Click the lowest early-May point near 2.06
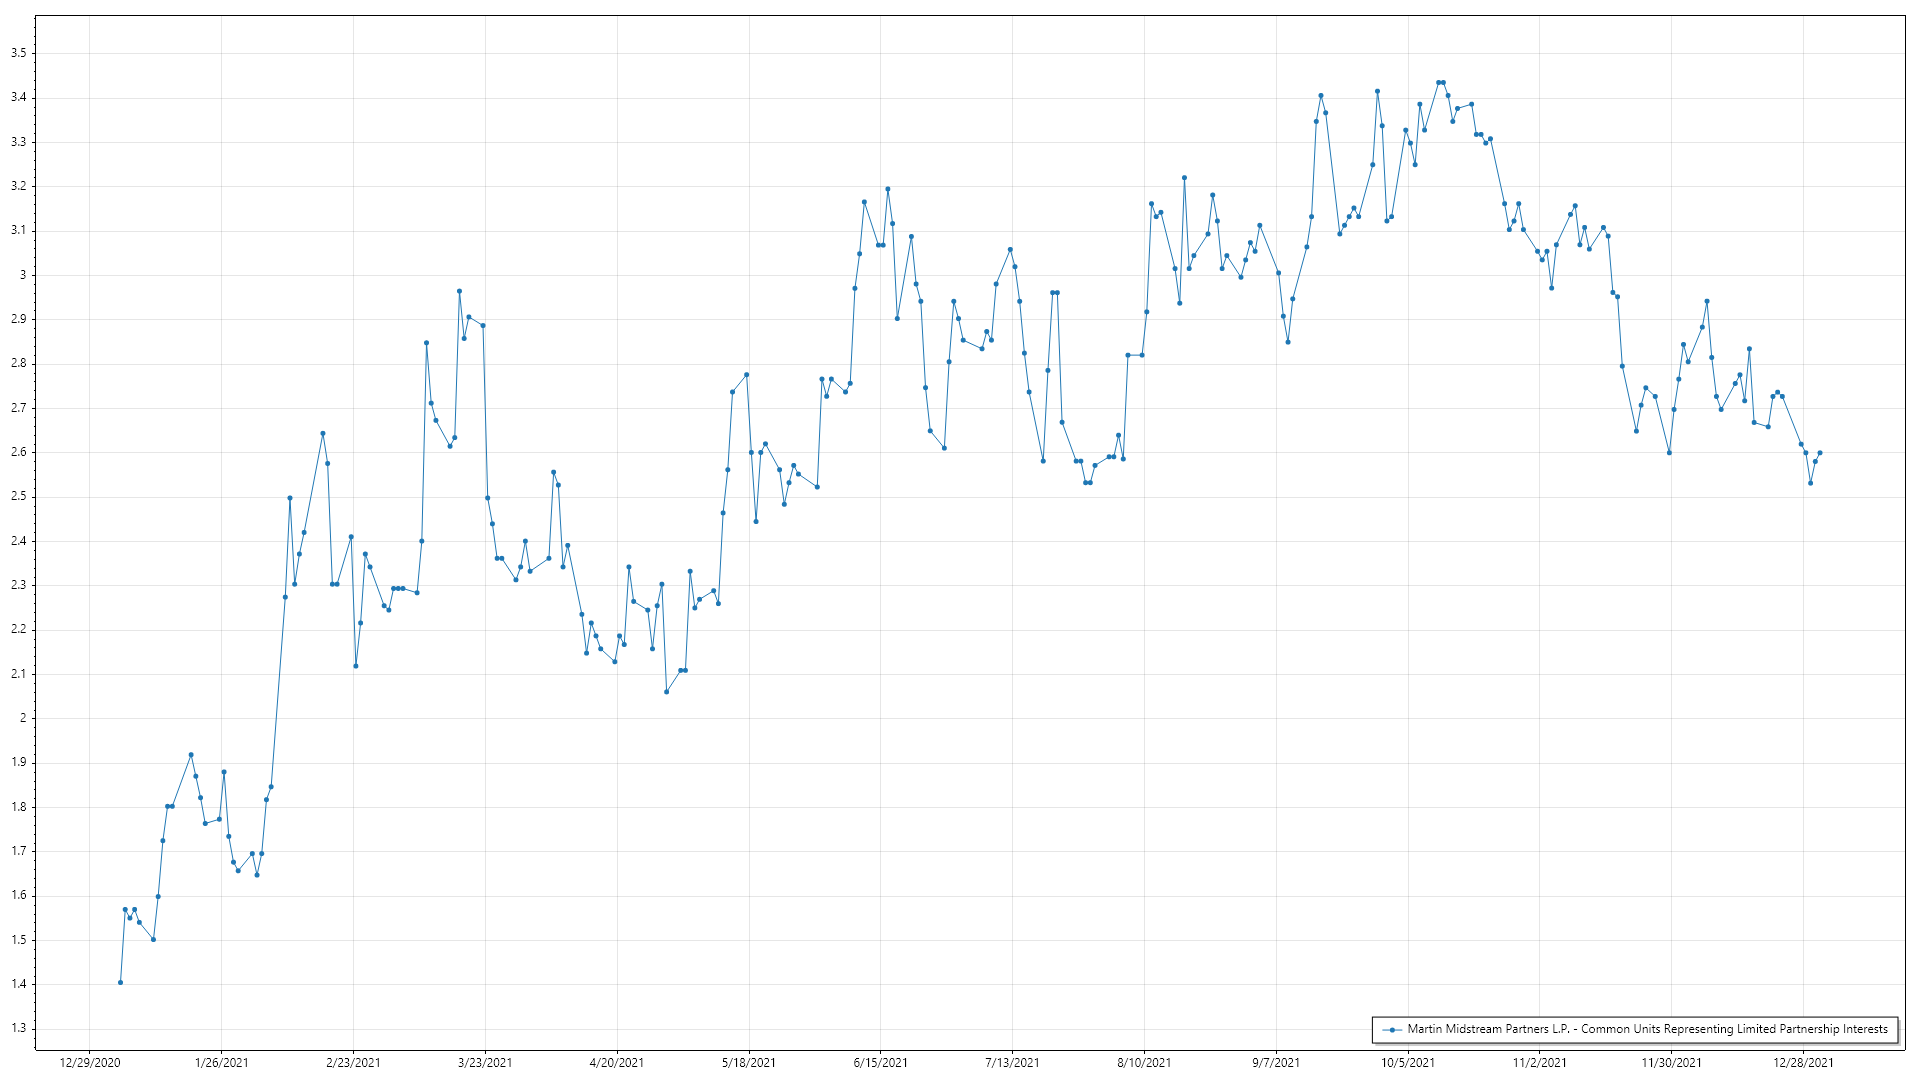The width and height of the screenshot is (1920, 1080). click(667, 692)
